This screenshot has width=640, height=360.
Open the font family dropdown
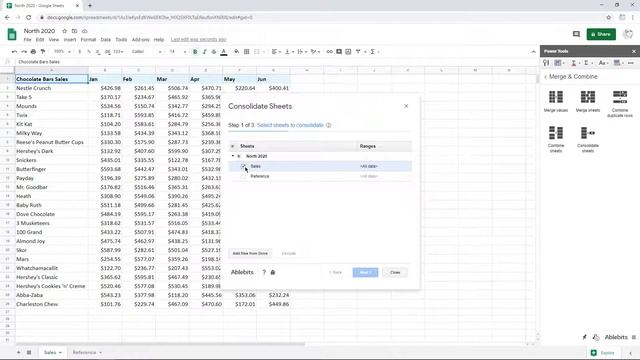[146, 52]
